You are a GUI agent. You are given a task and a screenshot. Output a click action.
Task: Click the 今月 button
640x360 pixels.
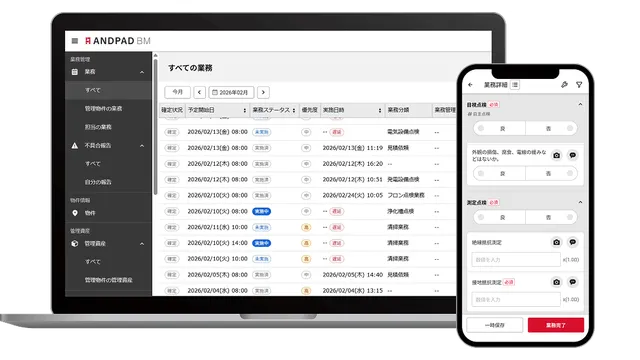[178, 92]
